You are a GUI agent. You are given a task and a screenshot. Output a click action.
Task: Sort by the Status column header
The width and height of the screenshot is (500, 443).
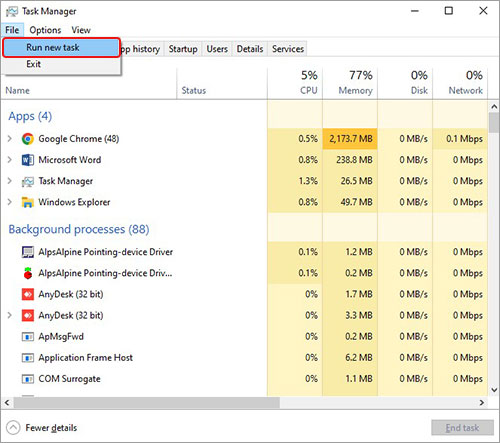(222, 84)
